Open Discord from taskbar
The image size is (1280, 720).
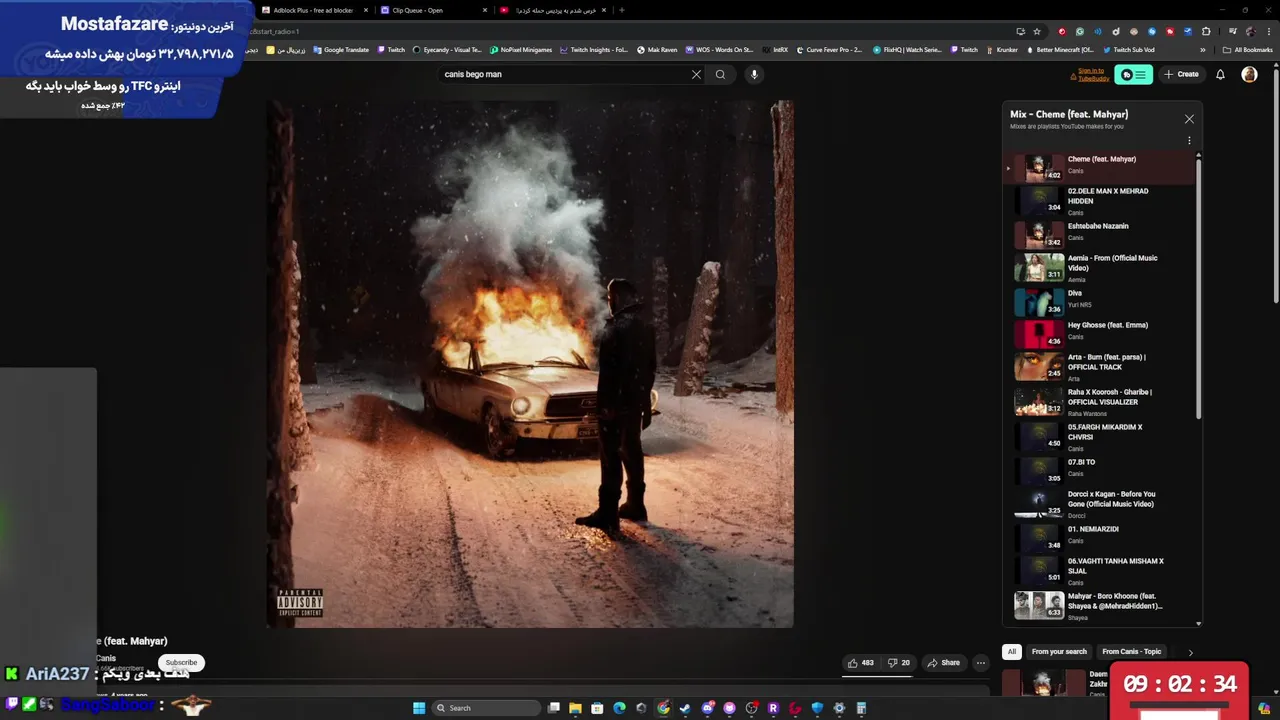pyautogui.click(x=707, y=708)
